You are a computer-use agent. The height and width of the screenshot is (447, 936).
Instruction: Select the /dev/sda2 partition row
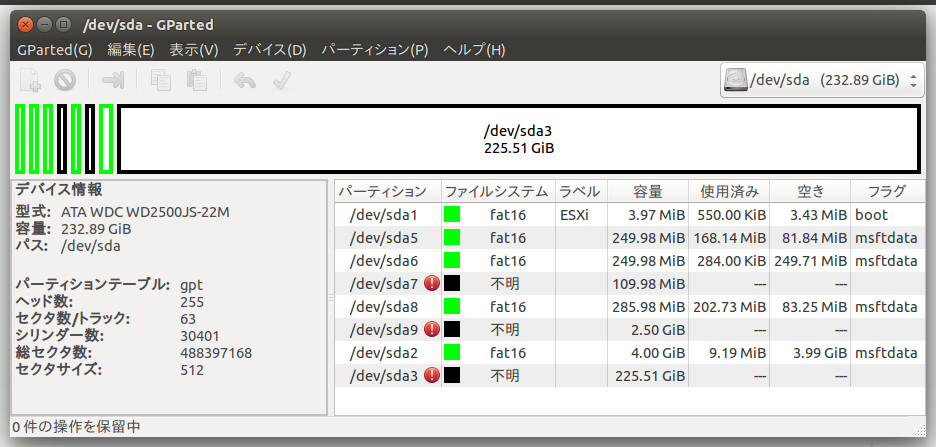pos(629,353)
